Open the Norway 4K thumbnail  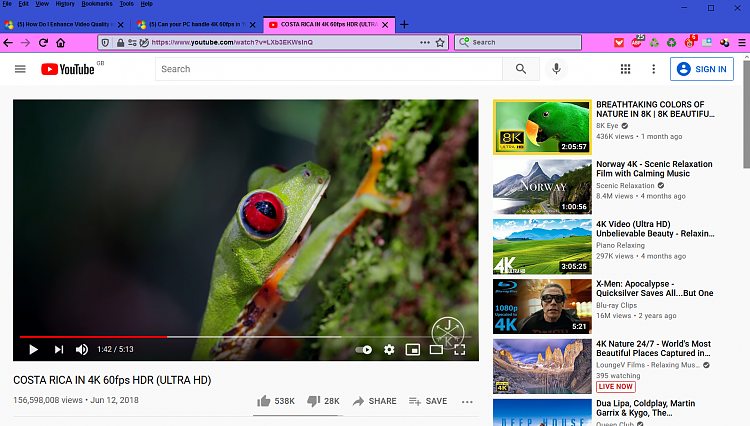click(x=542, y=187)
